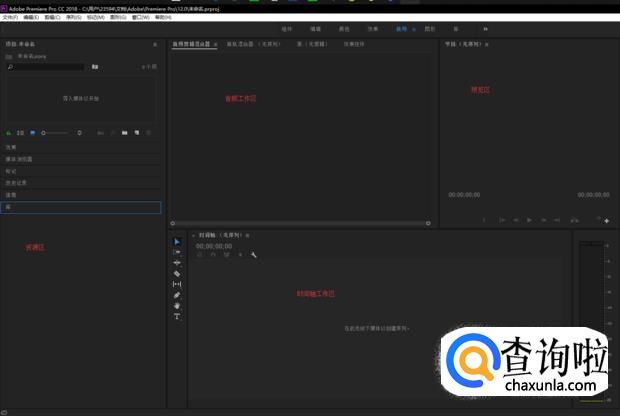Switch to the 源 (无剪辑) tab
Image resolution: width=620 pixels, height=416 pixels.
312,44
